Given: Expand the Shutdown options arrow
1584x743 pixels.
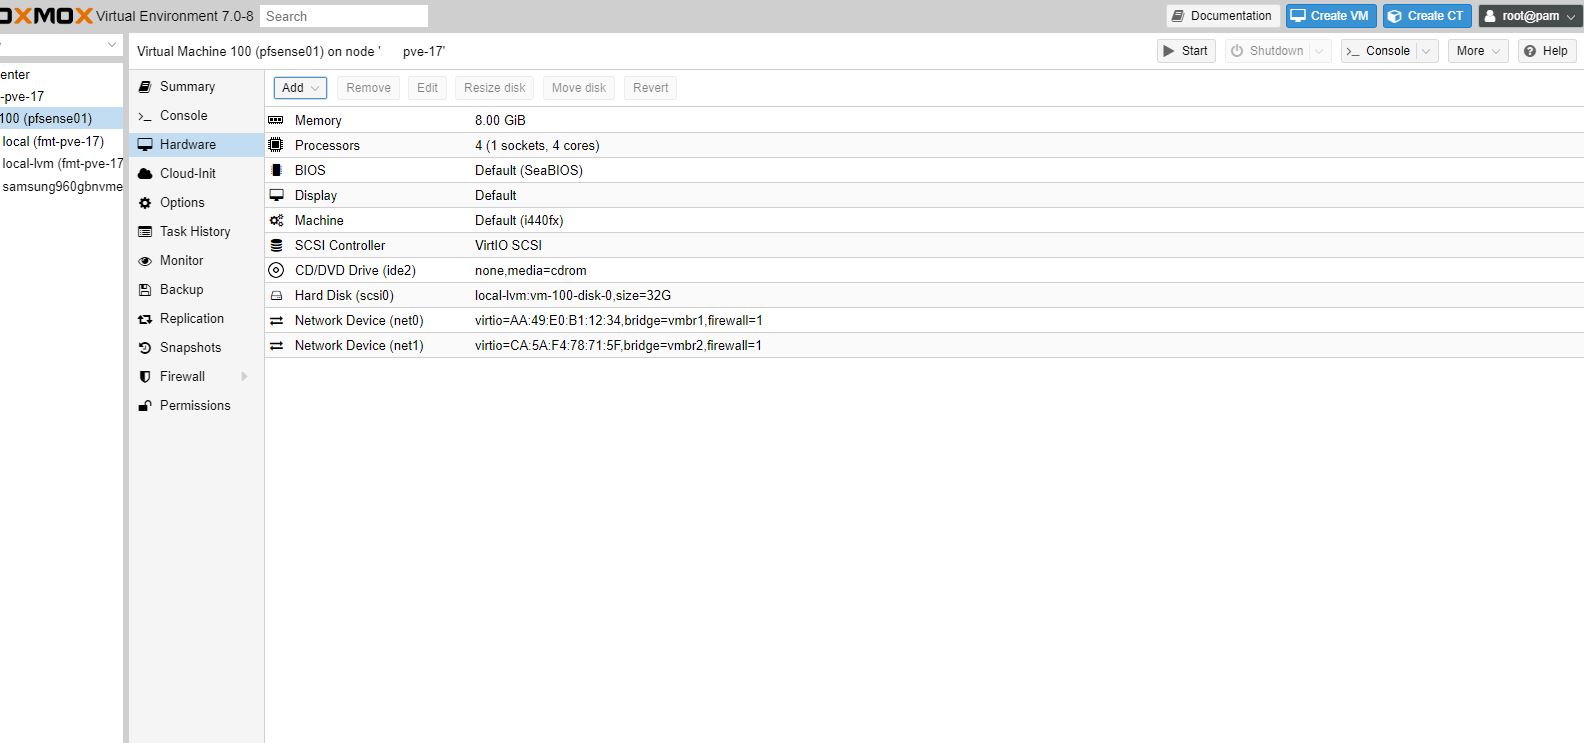Looking at the screenshot, I should [x=1320, y=51].
